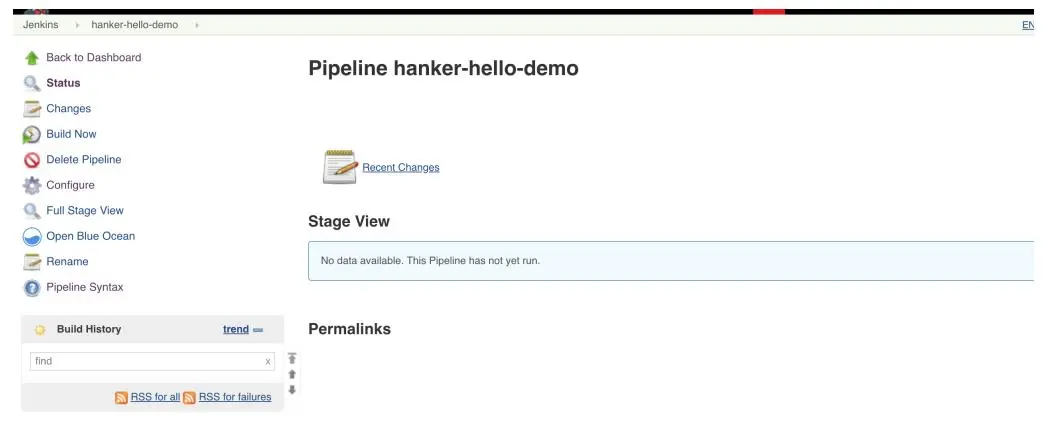Click the Rename notepad icon
The width and height of the screenshot is (1049, 447).
pyautogui.click(x=32, y=262)
